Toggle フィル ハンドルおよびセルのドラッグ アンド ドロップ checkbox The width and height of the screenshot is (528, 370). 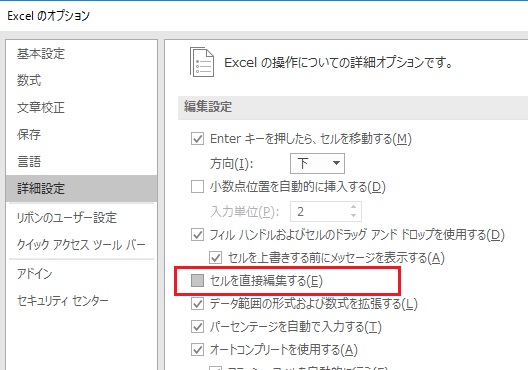(197, 235)
